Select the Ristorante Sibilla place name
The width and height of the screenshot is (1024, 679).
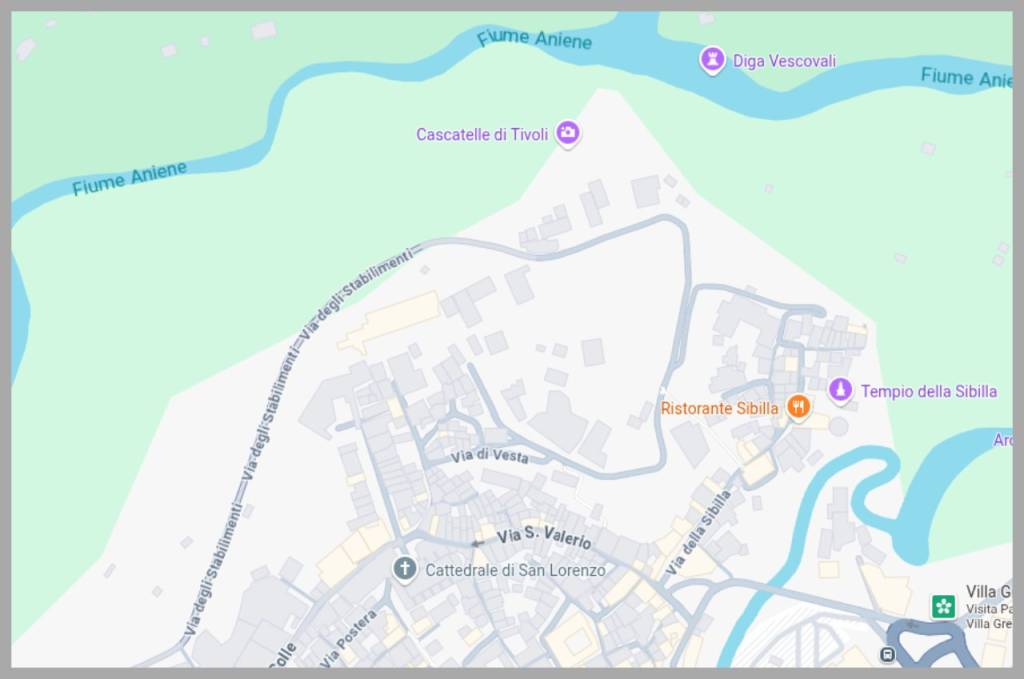click(x=719, y=409)
